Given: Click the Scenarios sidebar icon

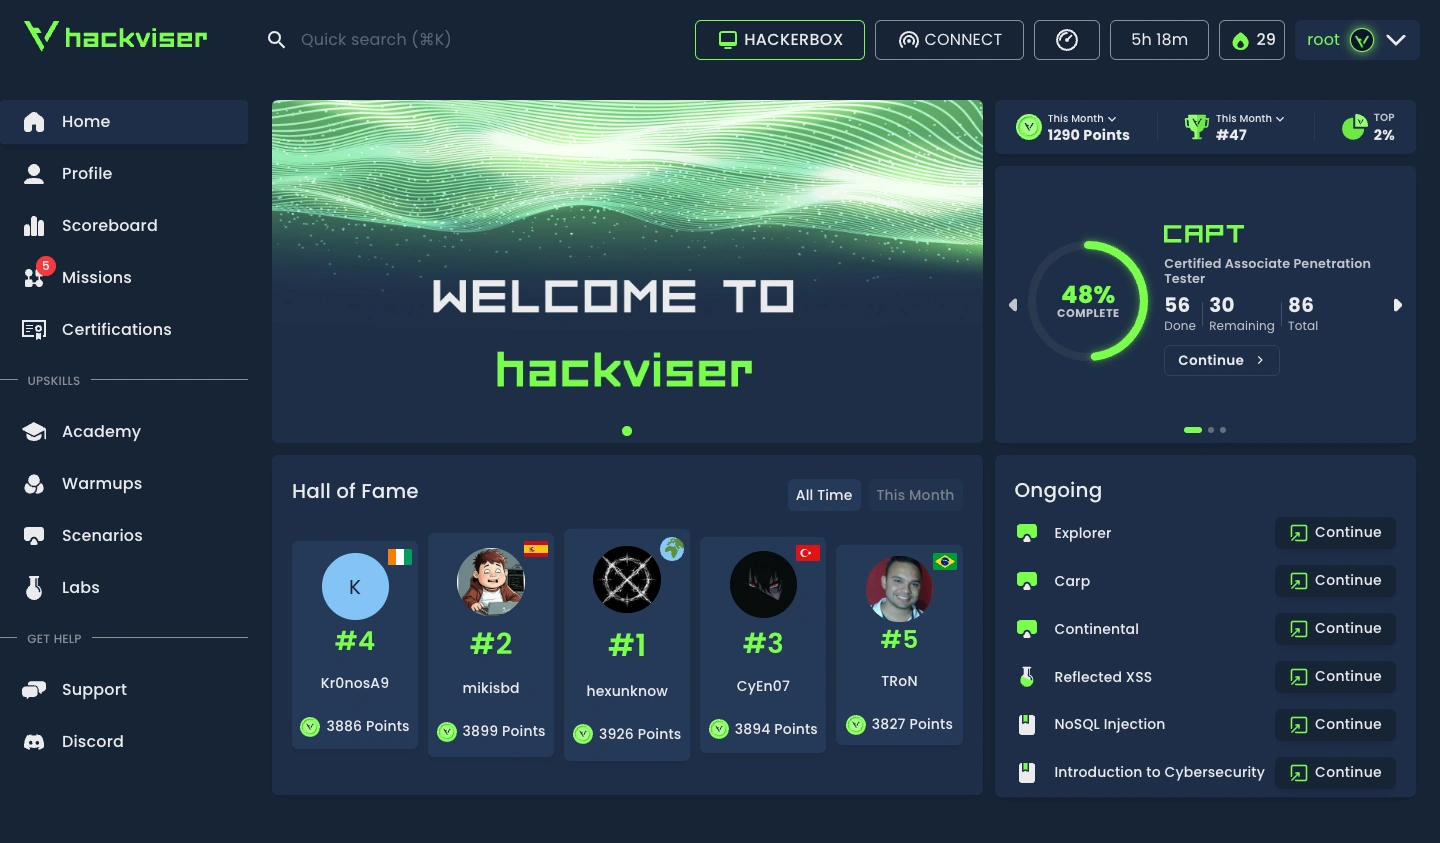Looking at the screenshot, I should point(34,536).
